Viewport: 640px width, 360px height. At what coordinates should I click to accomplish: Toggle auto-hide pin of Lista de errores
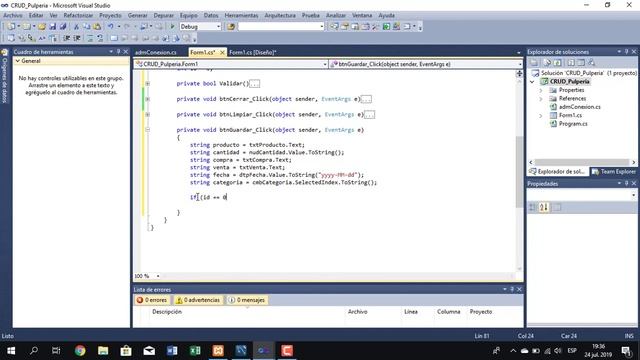(x=512, y=289)
